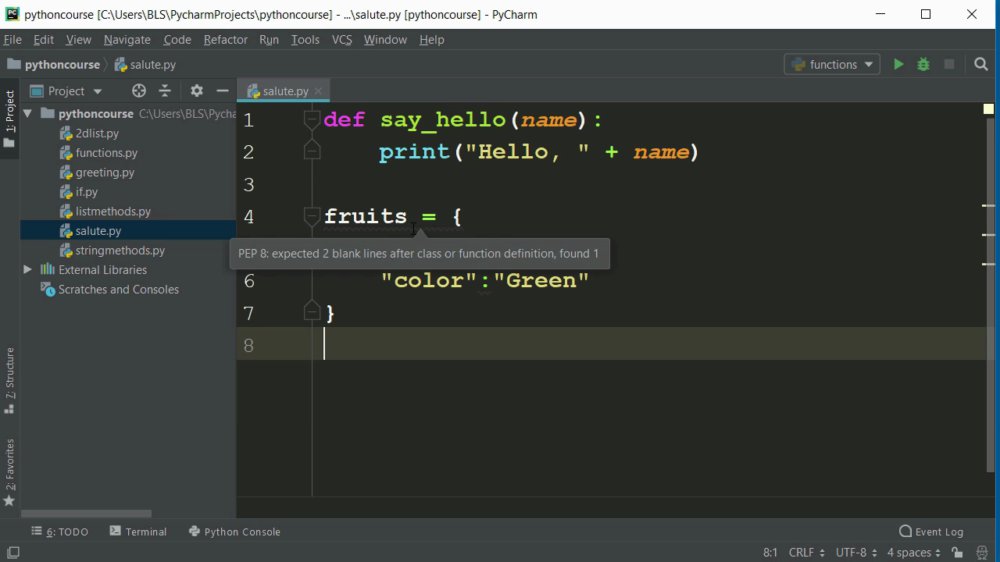Image resolution: width=1000 pixels, height=562 pixels.
Task: Open the Navigate menu
Action: point(127,40)
